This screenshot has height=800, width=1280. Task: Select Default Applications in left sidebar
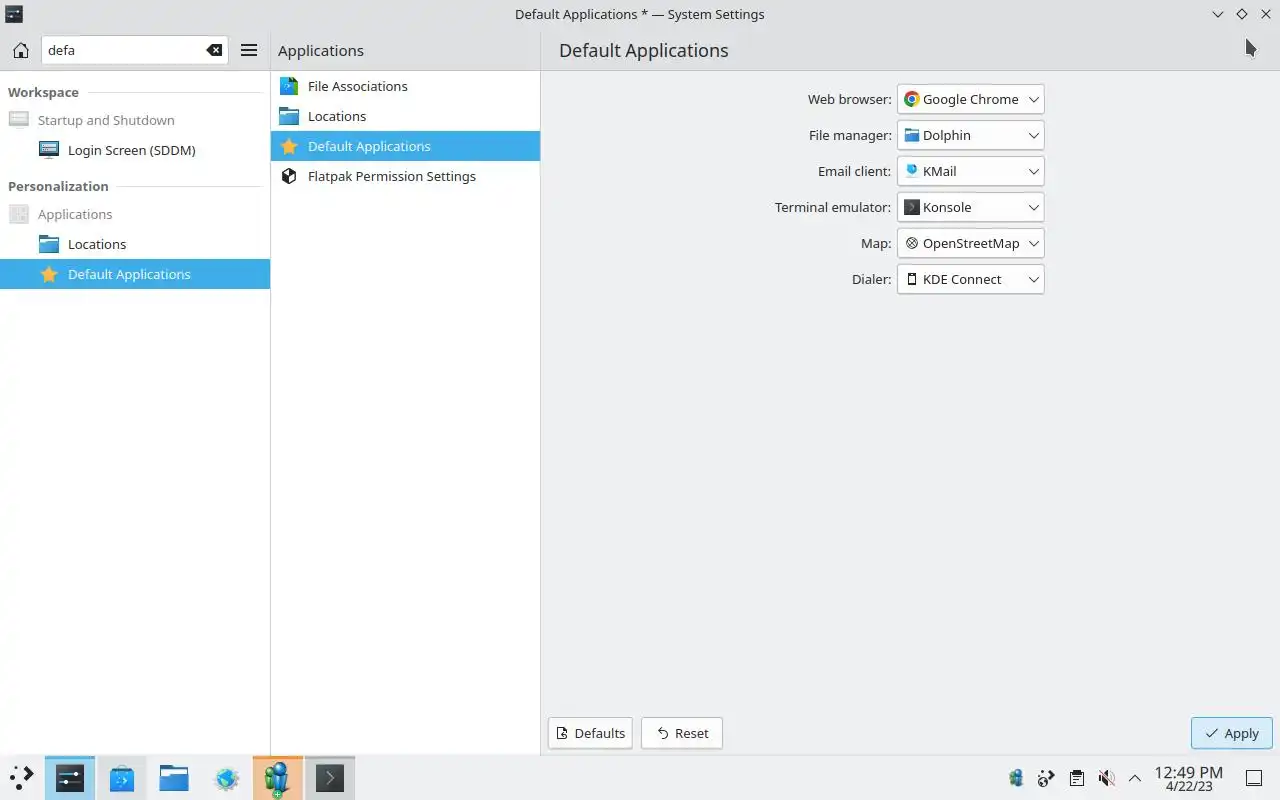click(x=135, y=274)
